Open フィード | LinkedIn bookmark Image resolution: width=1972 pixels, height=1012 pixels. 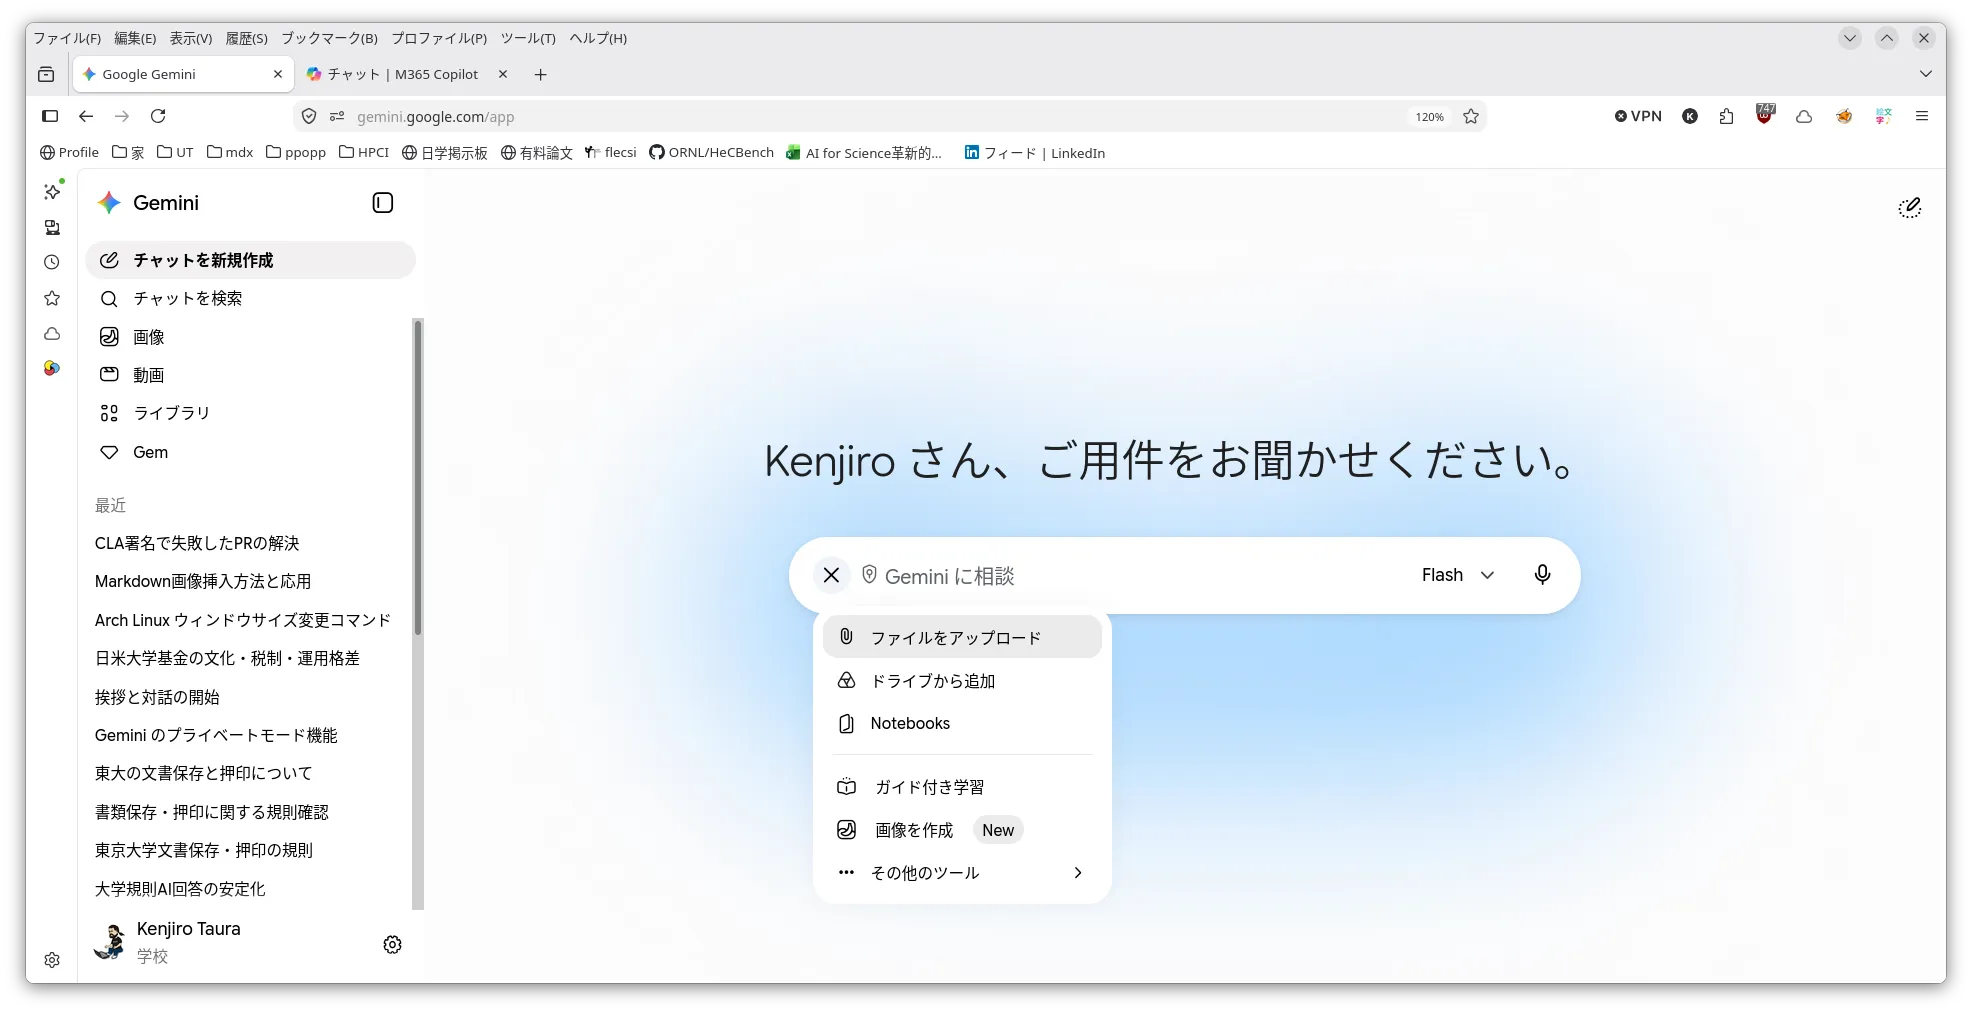(x=1034, y=153)
